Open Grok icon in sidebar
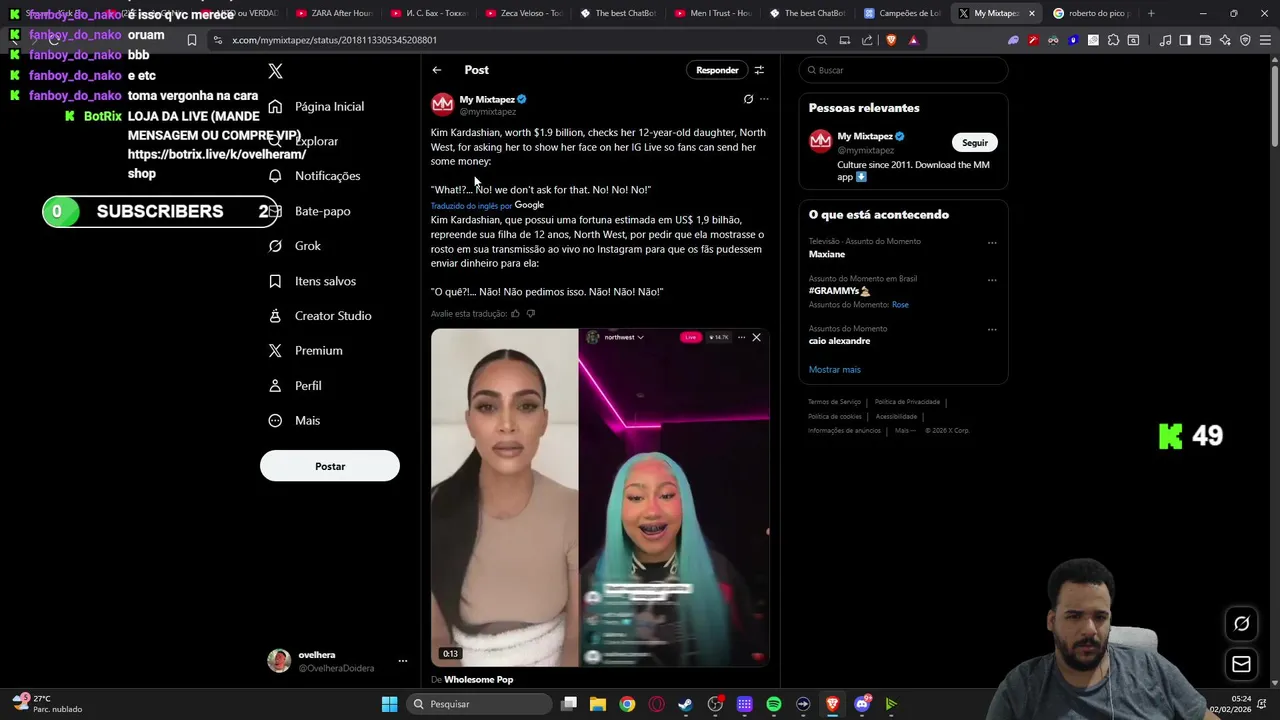The width and height of the screenshot is (1280, 720). [275, 246]
